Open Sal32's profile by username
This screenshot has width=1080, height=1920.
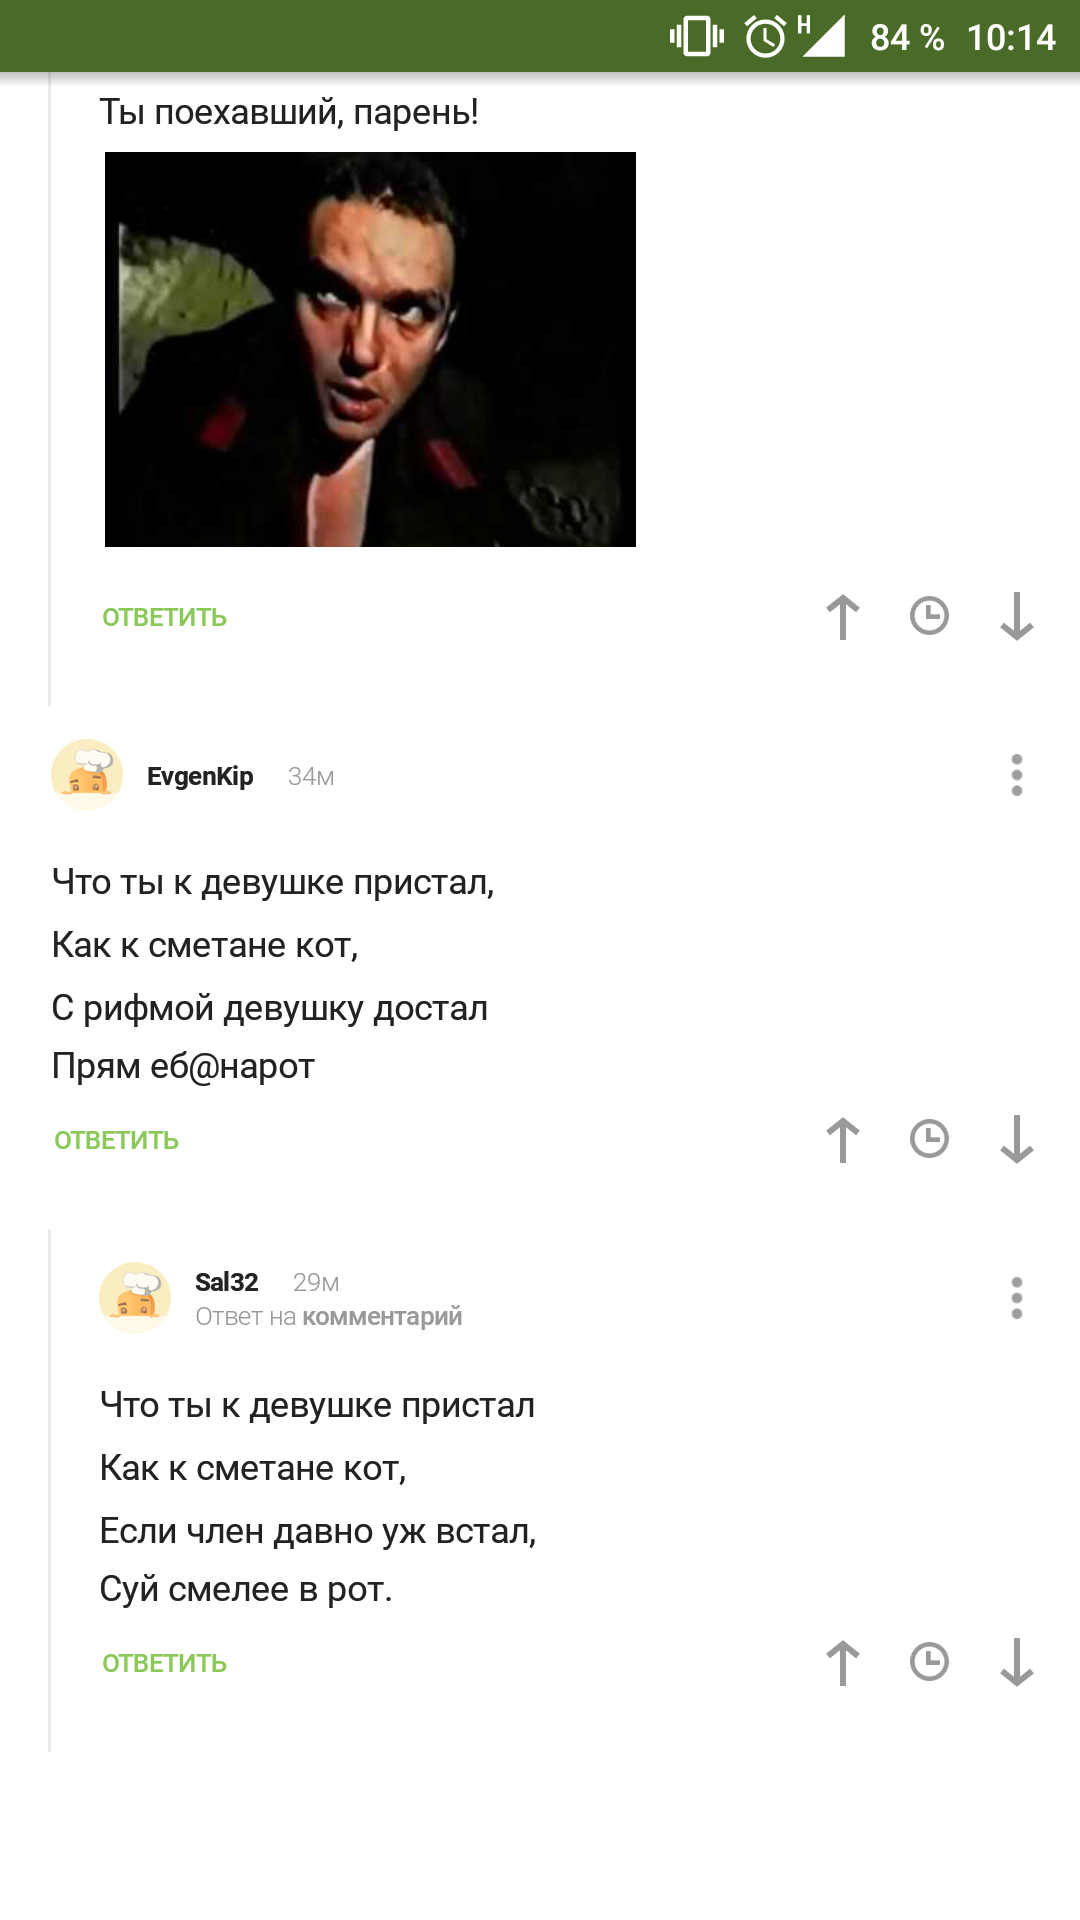pos(227,1282)
